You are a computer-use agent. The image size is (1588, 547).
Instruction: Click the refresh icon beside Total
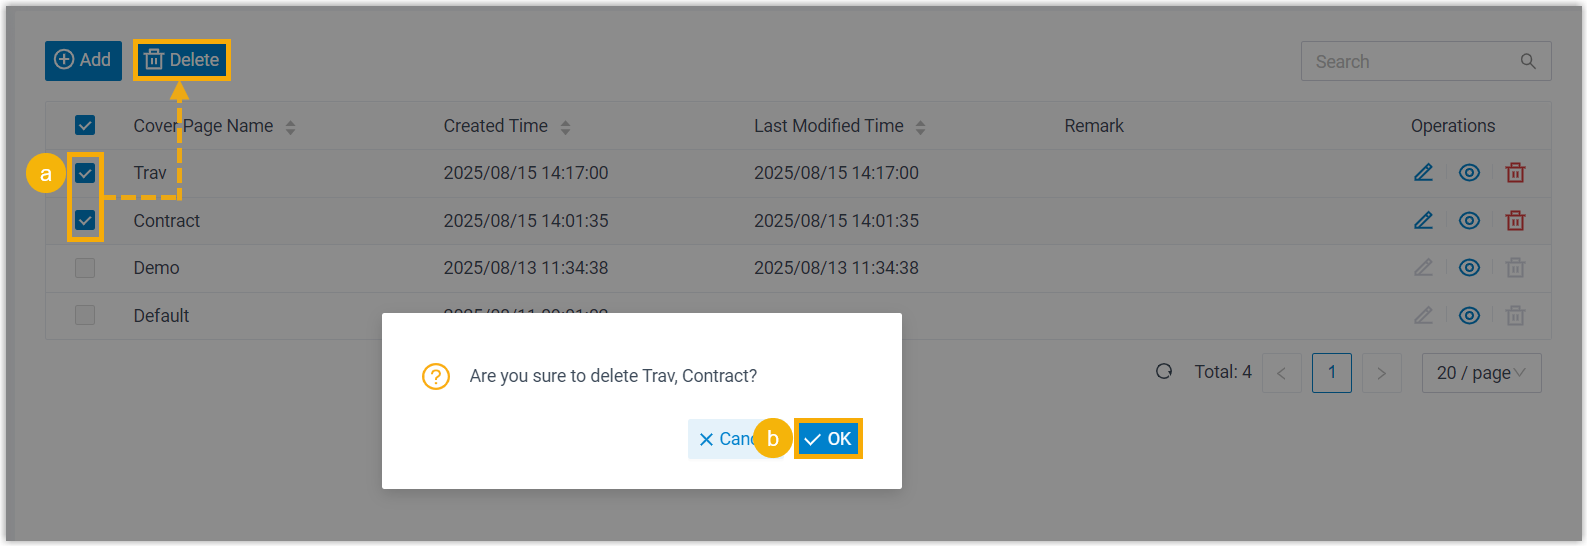tap(1164, 372)
